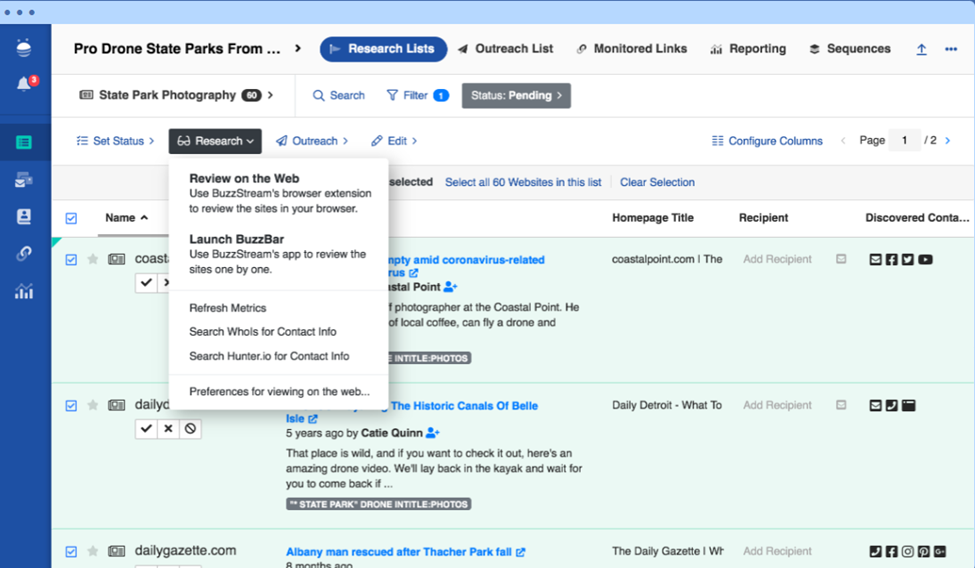The width and height of the screenshot is (975, 568).
Task: Click Clear Selection link
Action: pos(657,182)
